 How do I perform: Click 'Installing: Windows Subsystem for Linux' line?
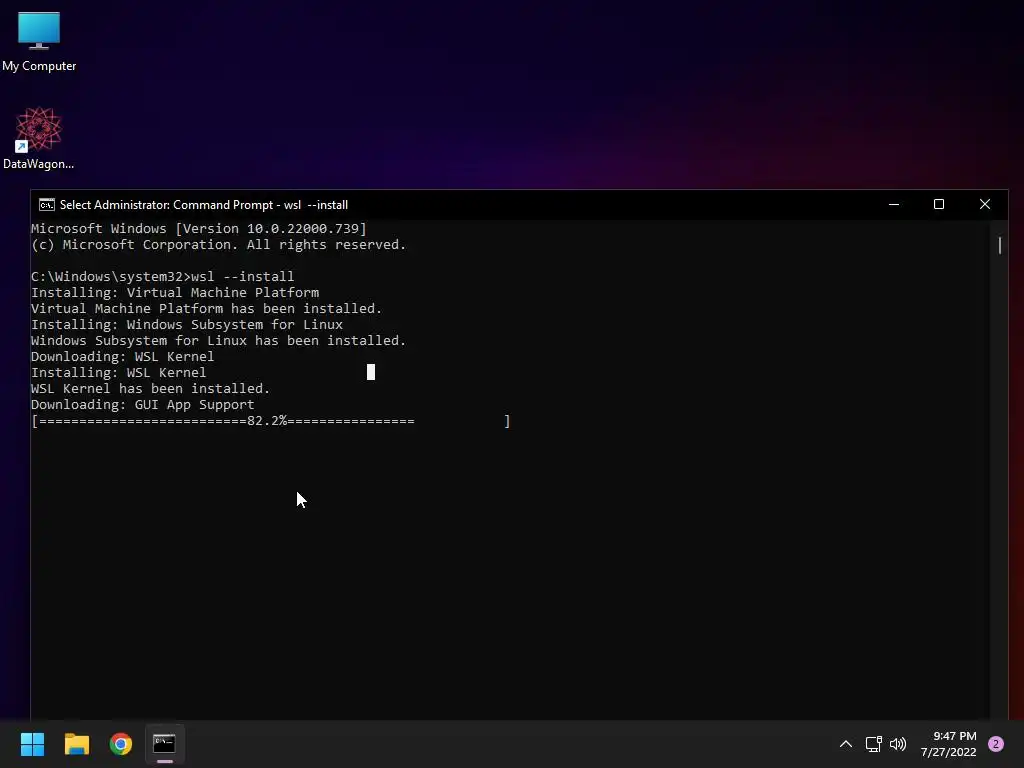click(x=187, y=325)
